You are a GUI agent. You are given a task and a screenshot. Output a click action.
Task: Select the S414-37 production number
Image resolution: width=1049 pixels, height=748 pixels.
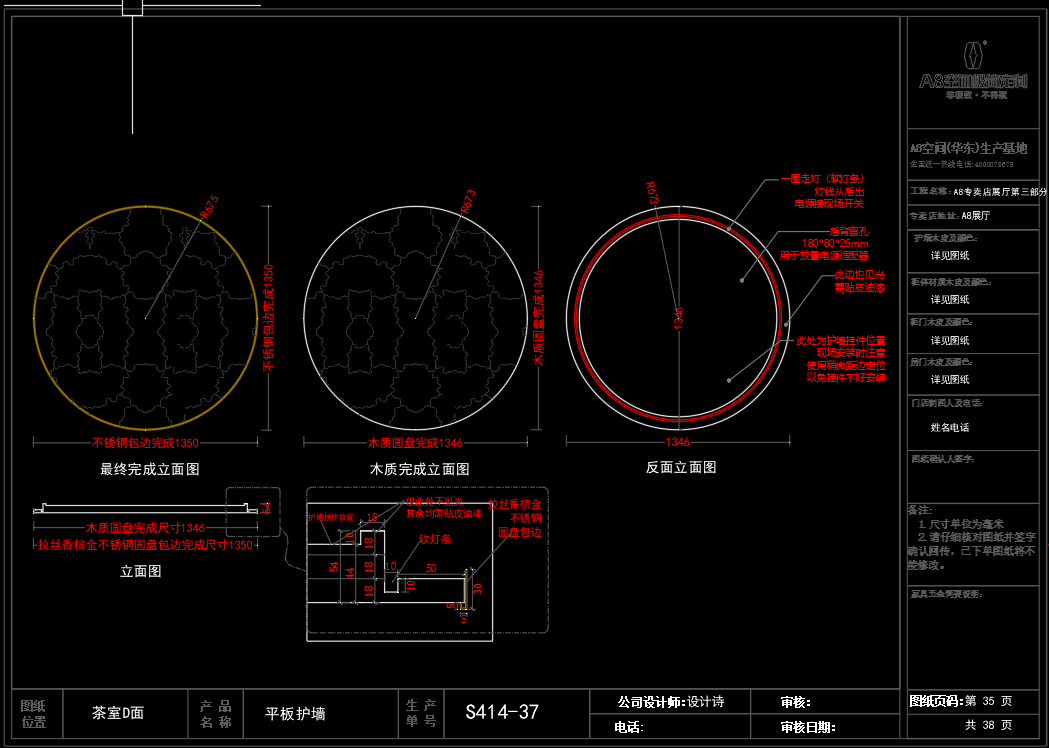point(502,712)
